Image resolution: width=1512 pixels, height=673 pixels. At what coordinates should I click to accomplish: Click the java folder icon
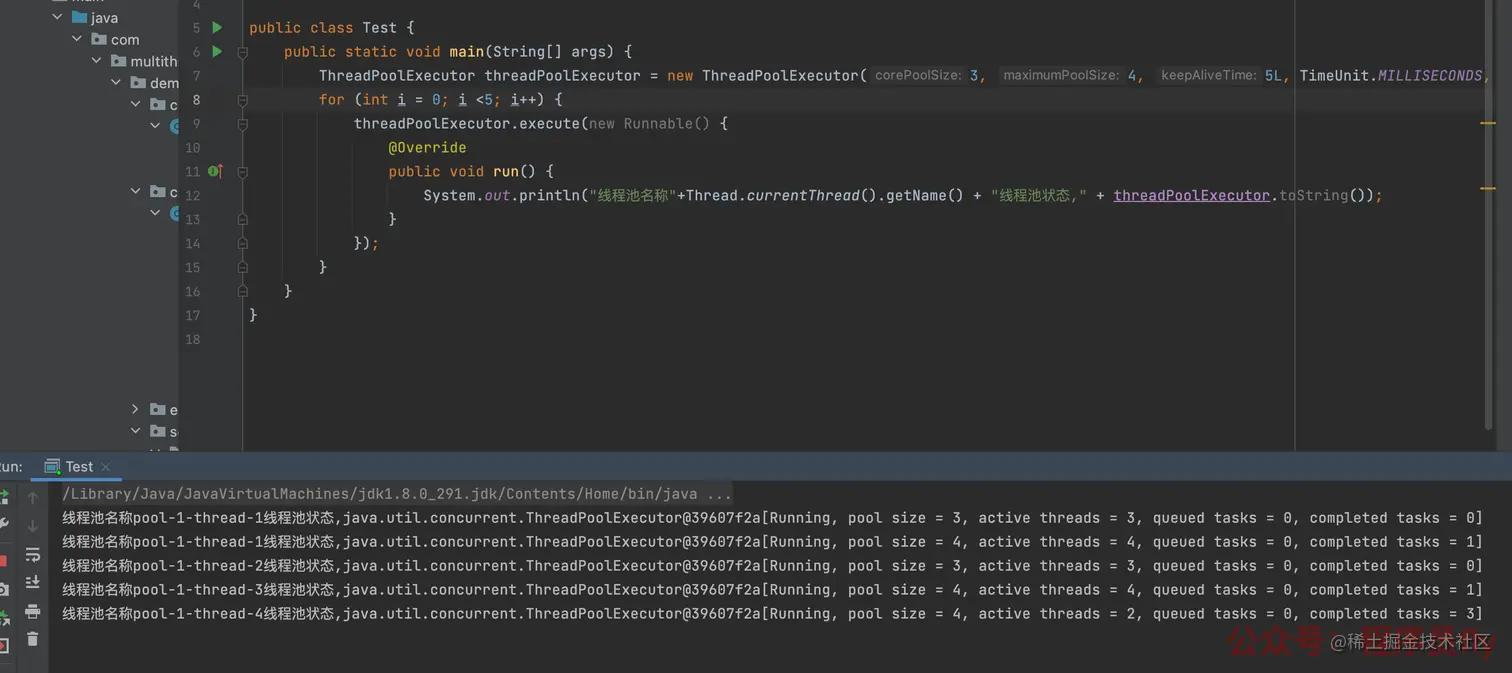point(79,17)
